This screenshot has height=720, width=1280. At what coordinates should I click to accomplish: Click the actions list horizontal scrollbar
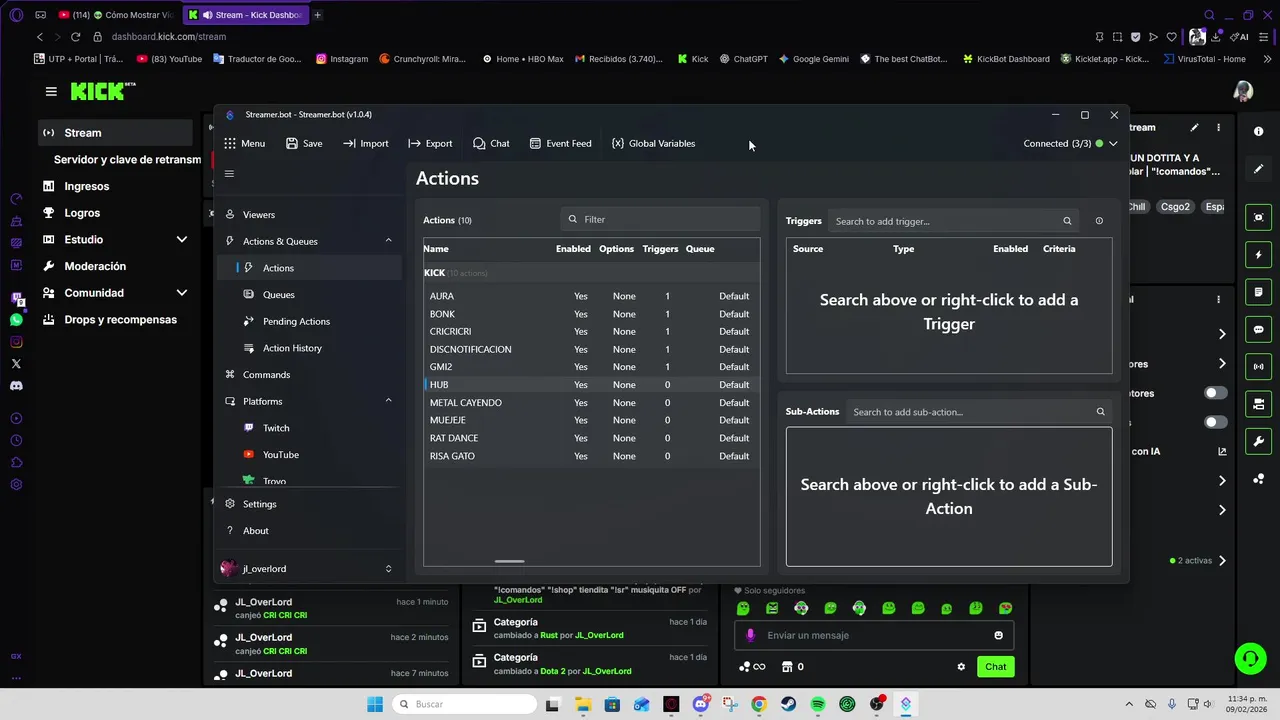point(509,562)
